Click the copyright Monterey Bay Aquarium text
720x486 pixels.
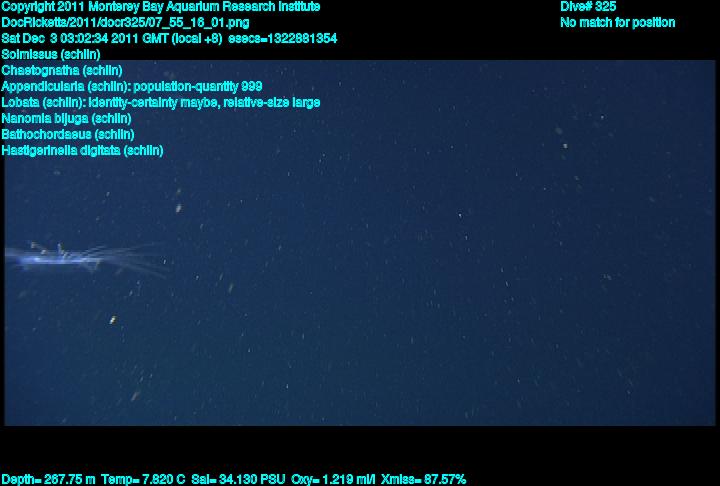click(161, 7)
